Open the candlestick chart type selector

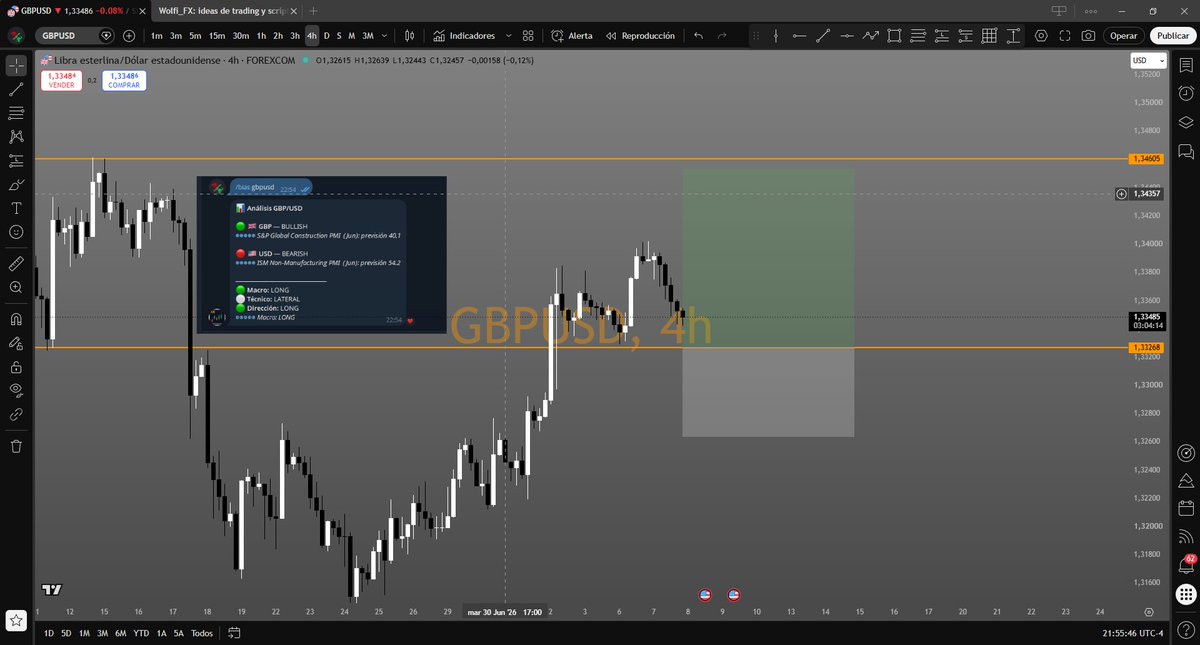click(x=410, y=35)
